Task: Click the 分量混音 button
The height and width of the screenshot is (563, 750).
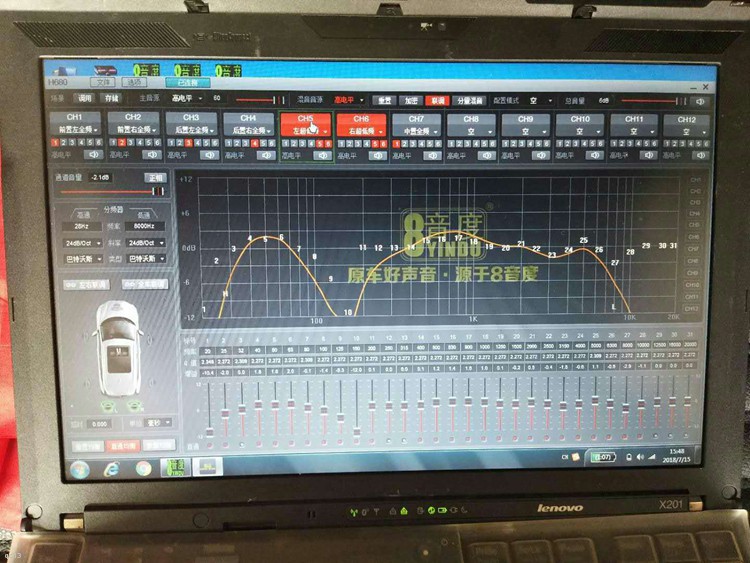Action: tap(469, 101)
